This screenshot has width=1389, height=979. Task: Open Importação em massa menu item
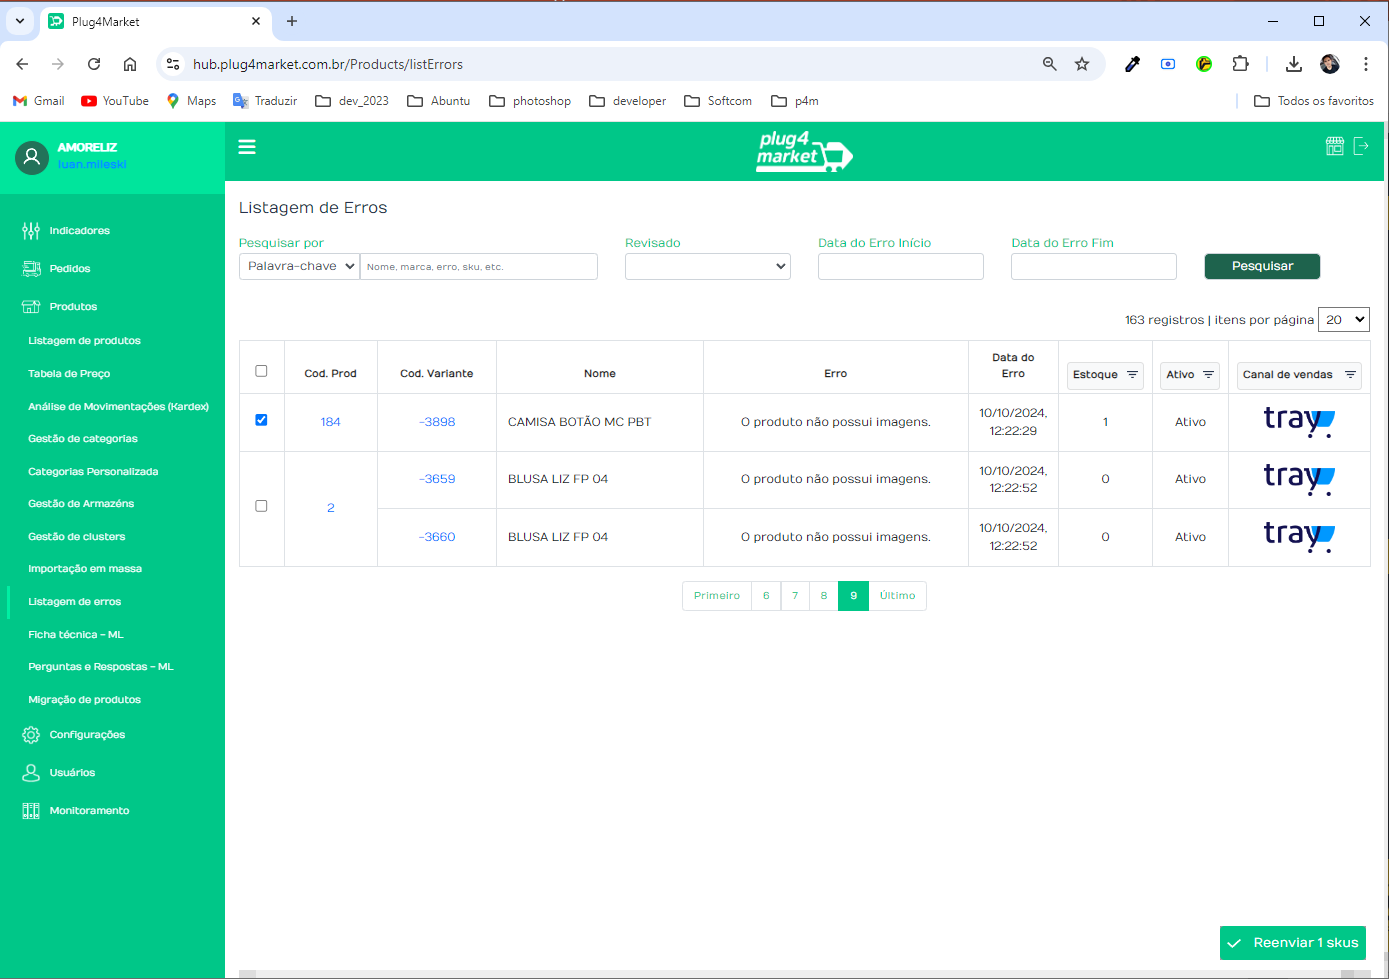(85, 569)
